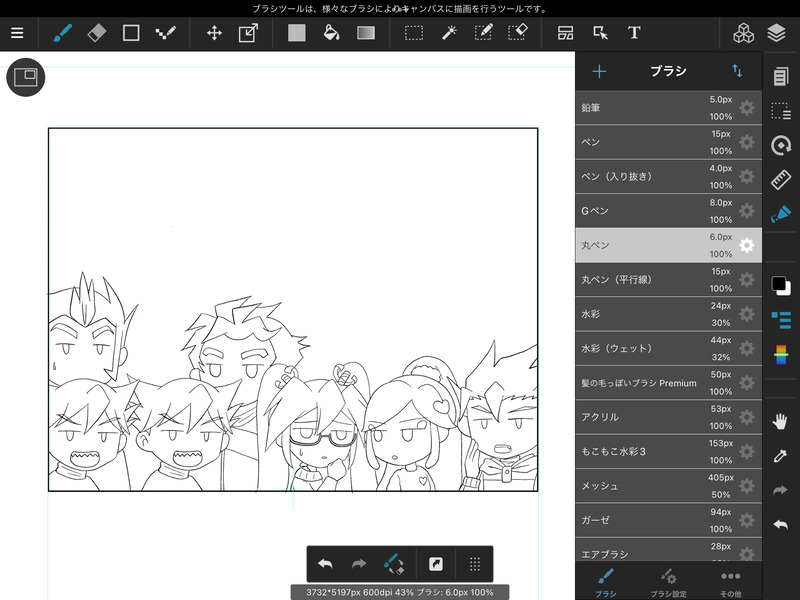Open settings gear for Gペン brush

click(x=746, y=211)
